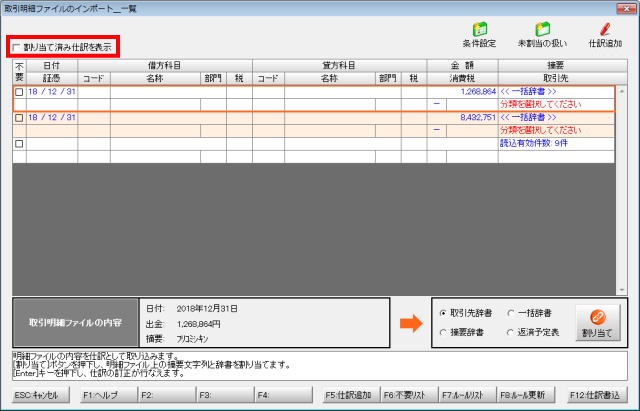Click F12:仕訳書込 button
The image size is (640, 411).
(x=598, y=395)
